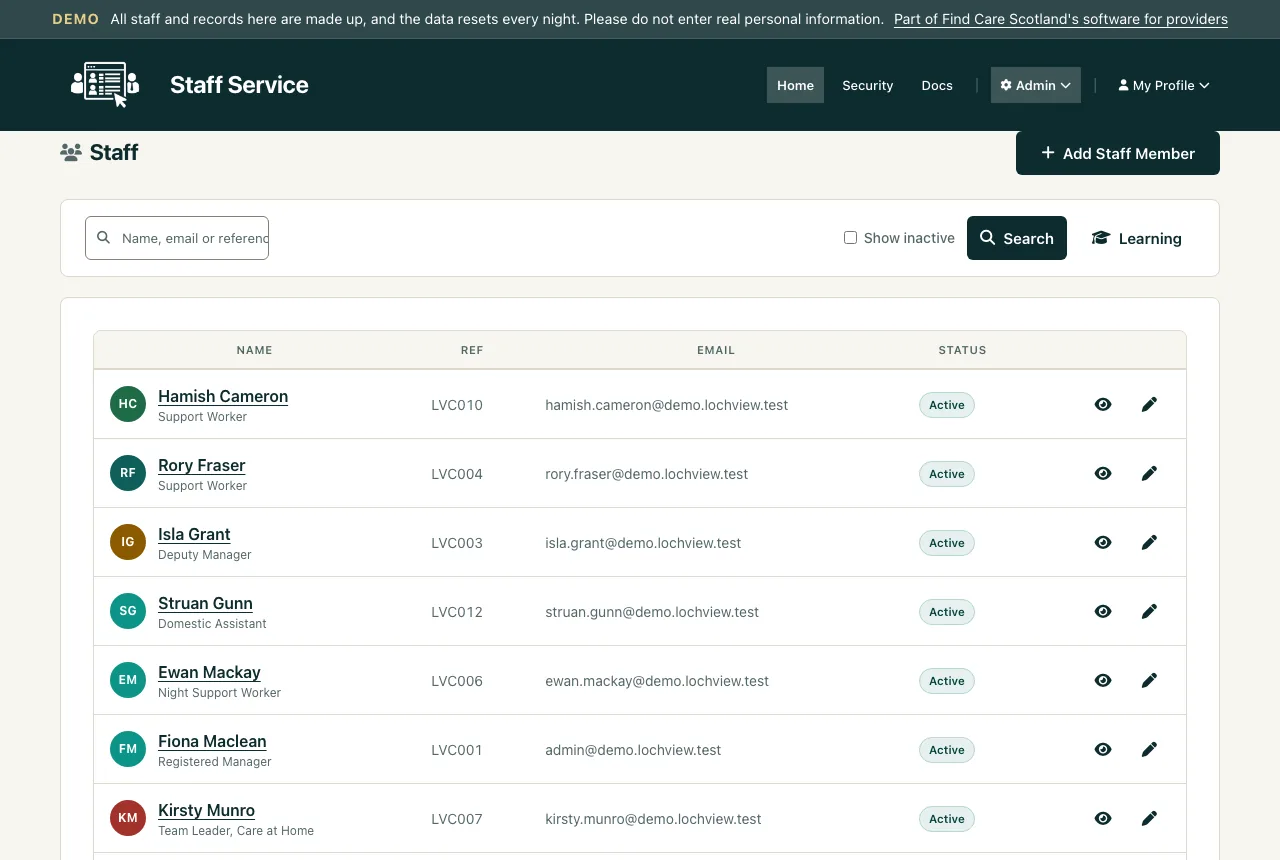The height and width of the screenshot is (860, 1280).
Task: Open Fiona Maclean's name link
Action: click(x=212, y=741)
